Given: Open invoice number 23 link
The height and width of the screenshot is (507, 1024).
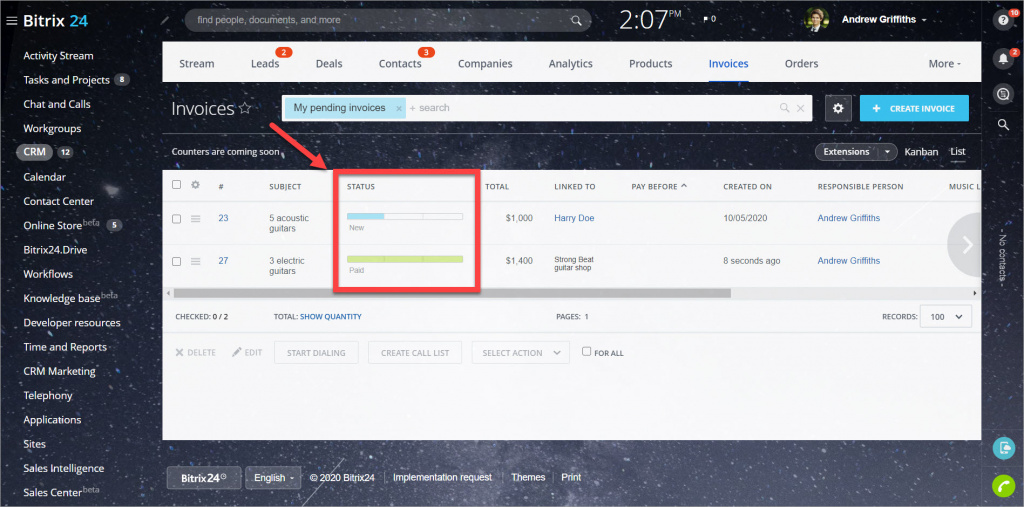Looking at the screenshot, I should 223,218.
